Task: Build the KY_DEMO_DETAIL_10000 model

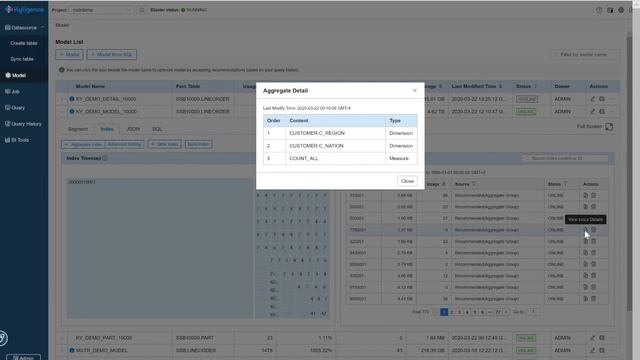Action: 602,99
